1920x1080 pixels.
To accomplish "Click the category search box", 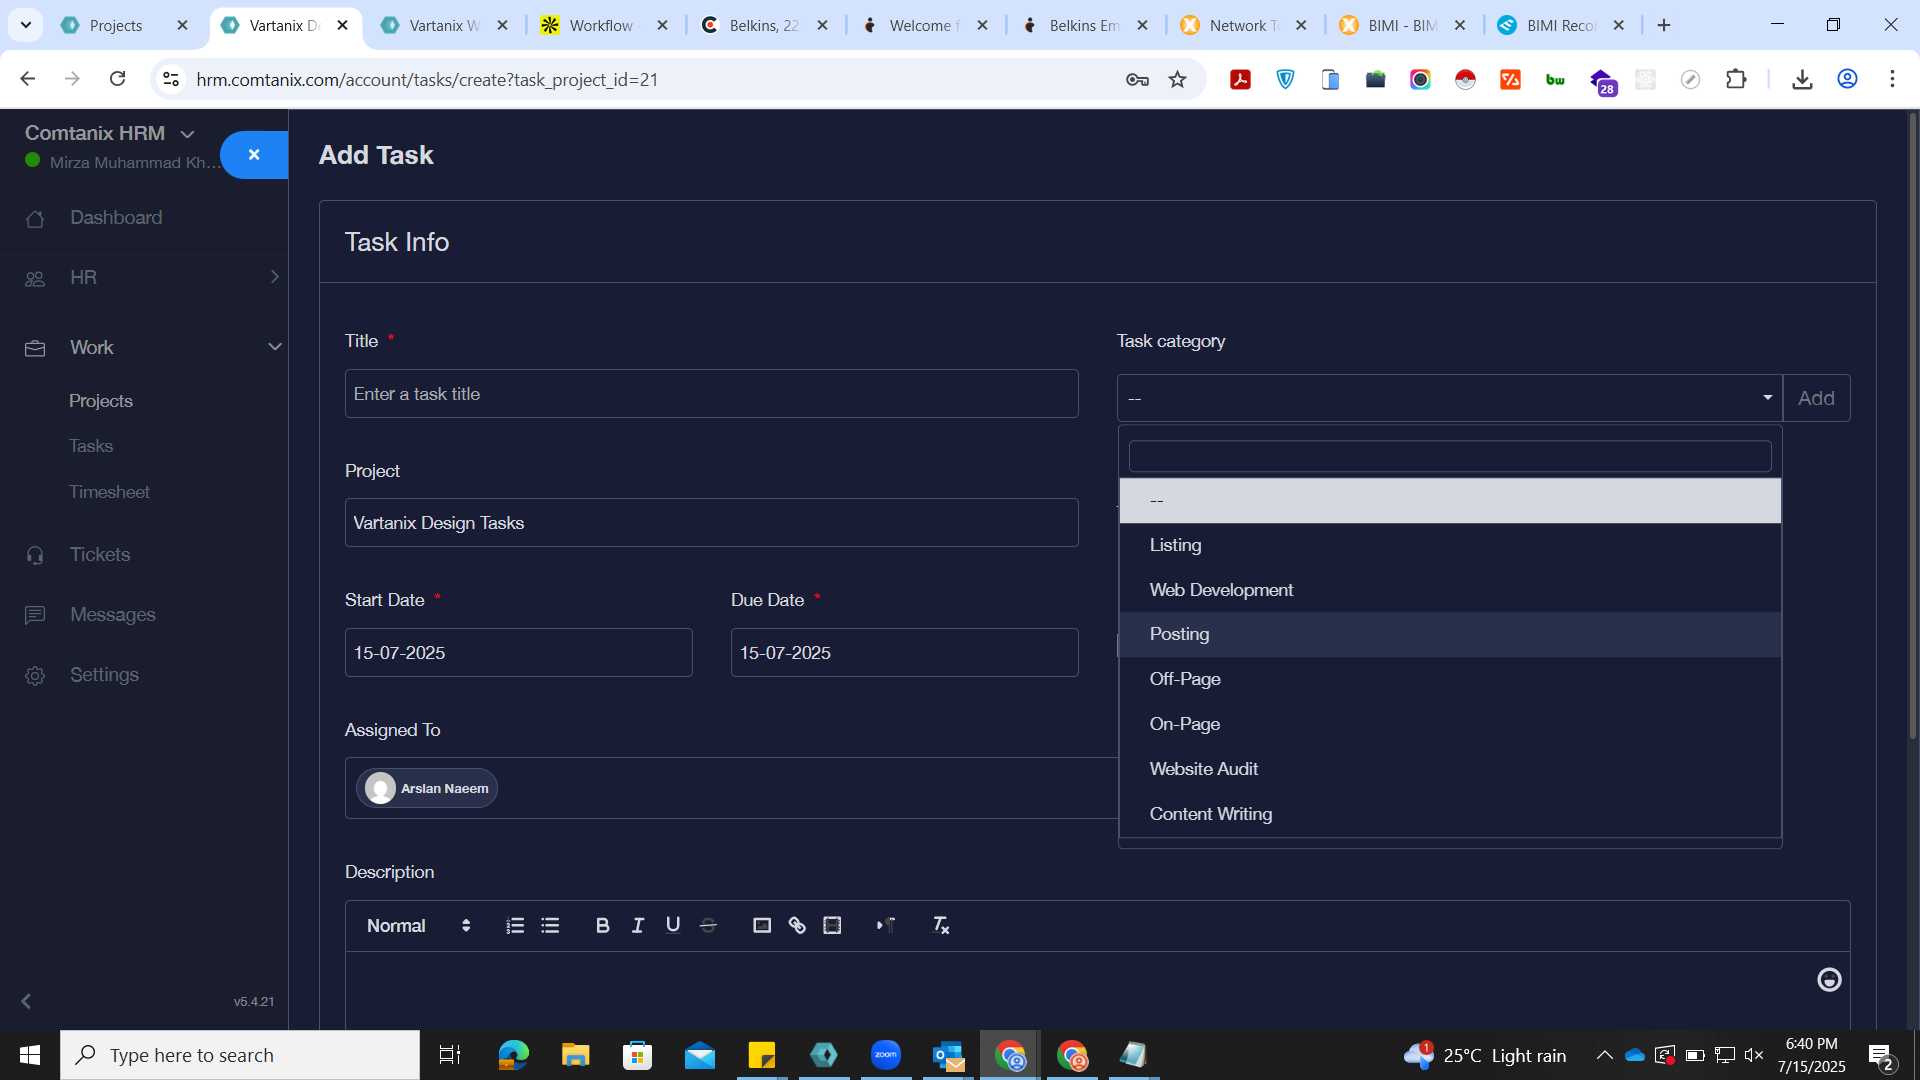I will point(1449,456).
